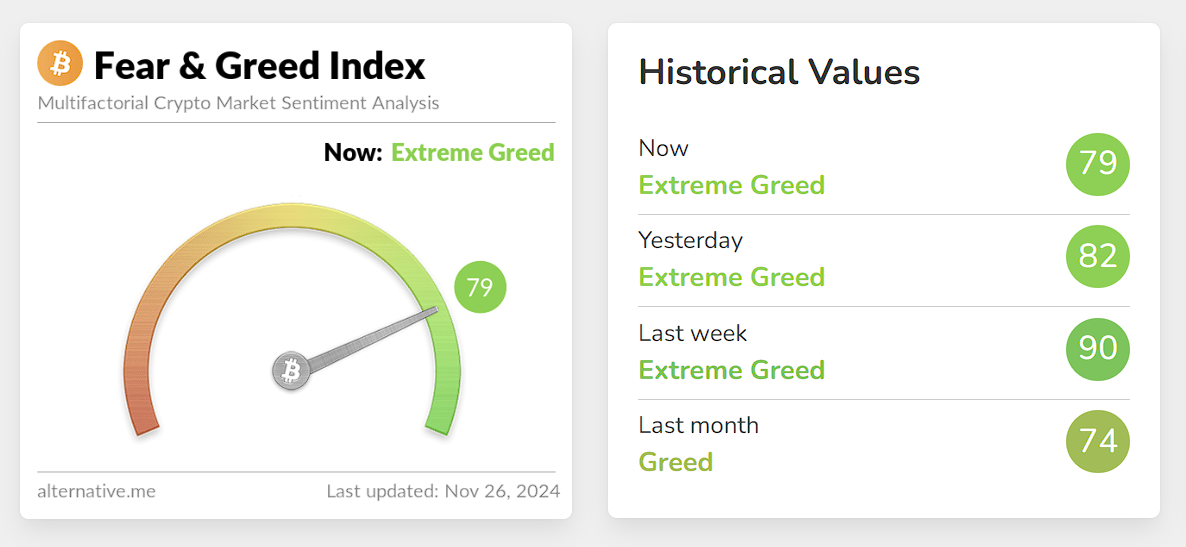1186x547 pixels.
Task: Click the green greed end of the gauge
Action: 441,409
